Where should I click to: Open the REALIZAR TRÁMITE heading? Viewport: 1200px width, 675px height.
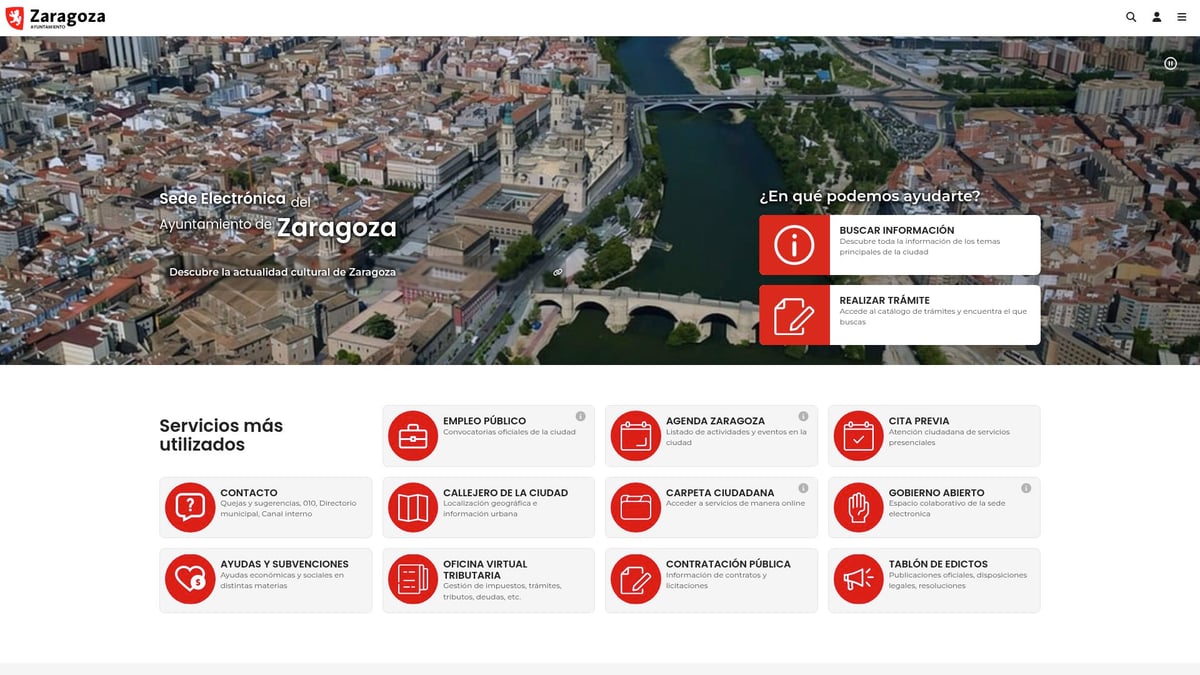[885, 300]
